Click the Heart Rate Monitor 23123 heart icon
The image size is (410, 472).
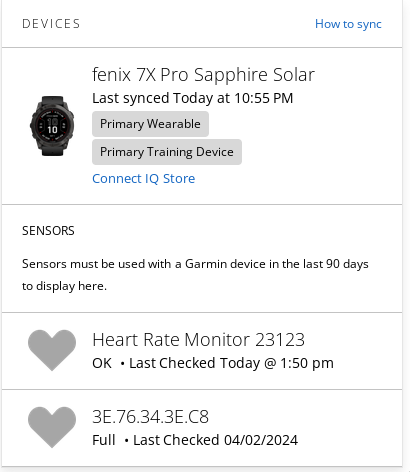[x=52, y=350]
